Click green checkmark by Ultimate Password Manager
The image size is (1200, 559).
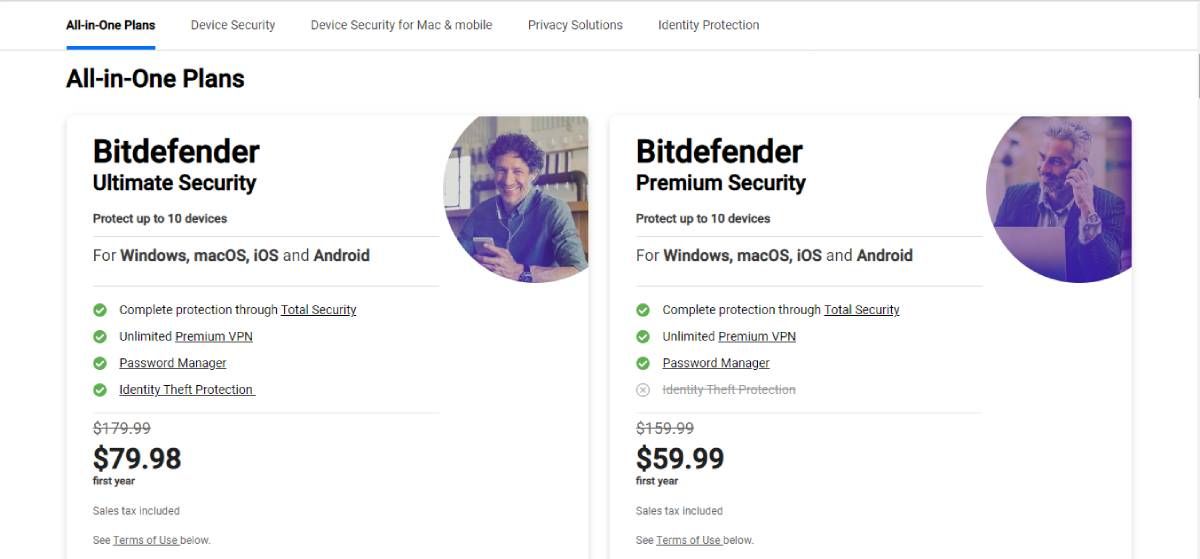(x=100, y=363)
